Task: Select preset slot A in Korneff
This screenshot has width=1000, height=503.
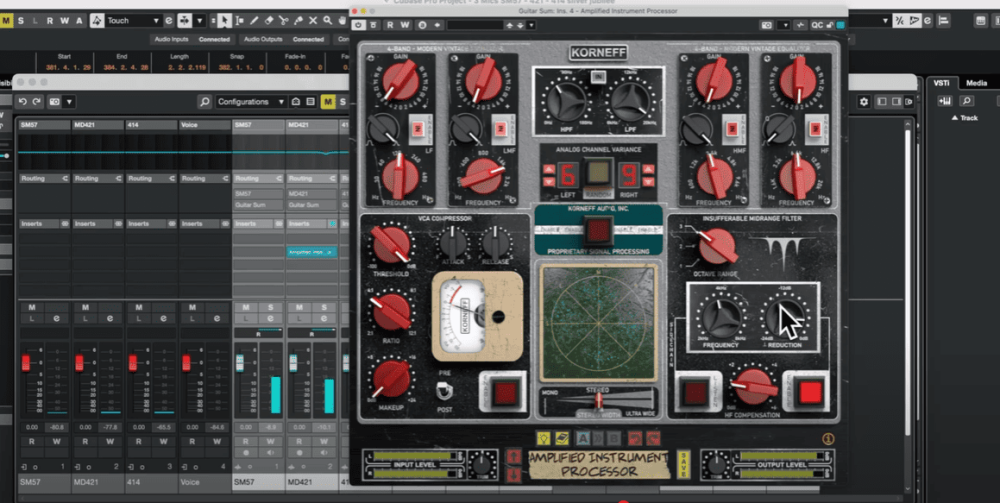Action: click(x=582, y=438)
